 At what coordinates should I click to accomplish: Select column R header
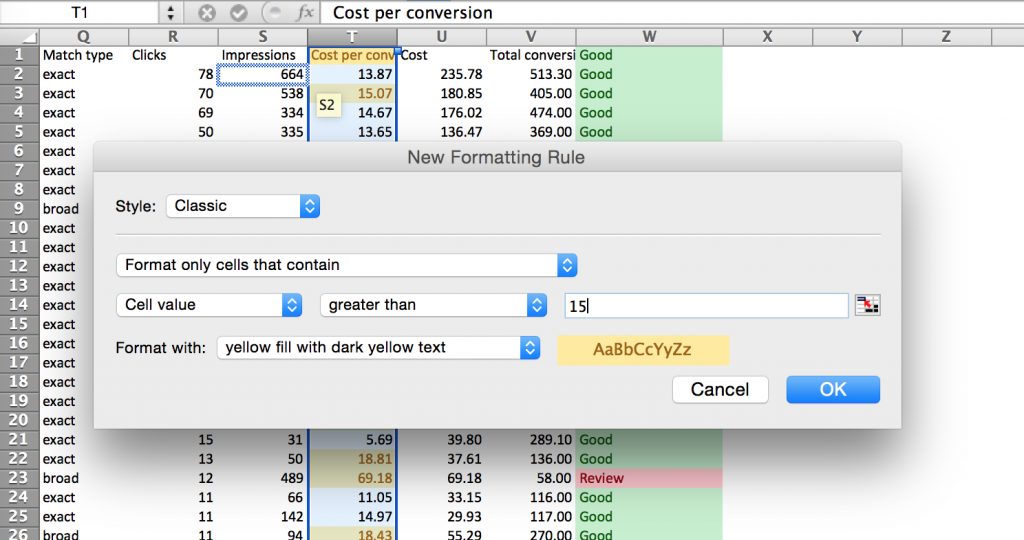click(x=173, y=37)
